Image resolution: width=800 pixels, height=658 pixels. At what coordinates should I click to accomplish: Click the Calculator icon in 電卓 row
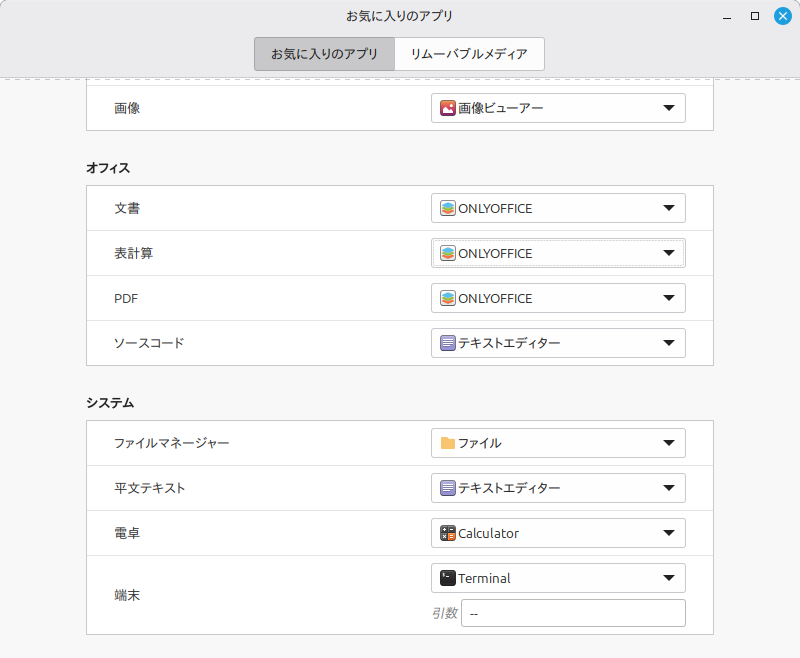448,533
